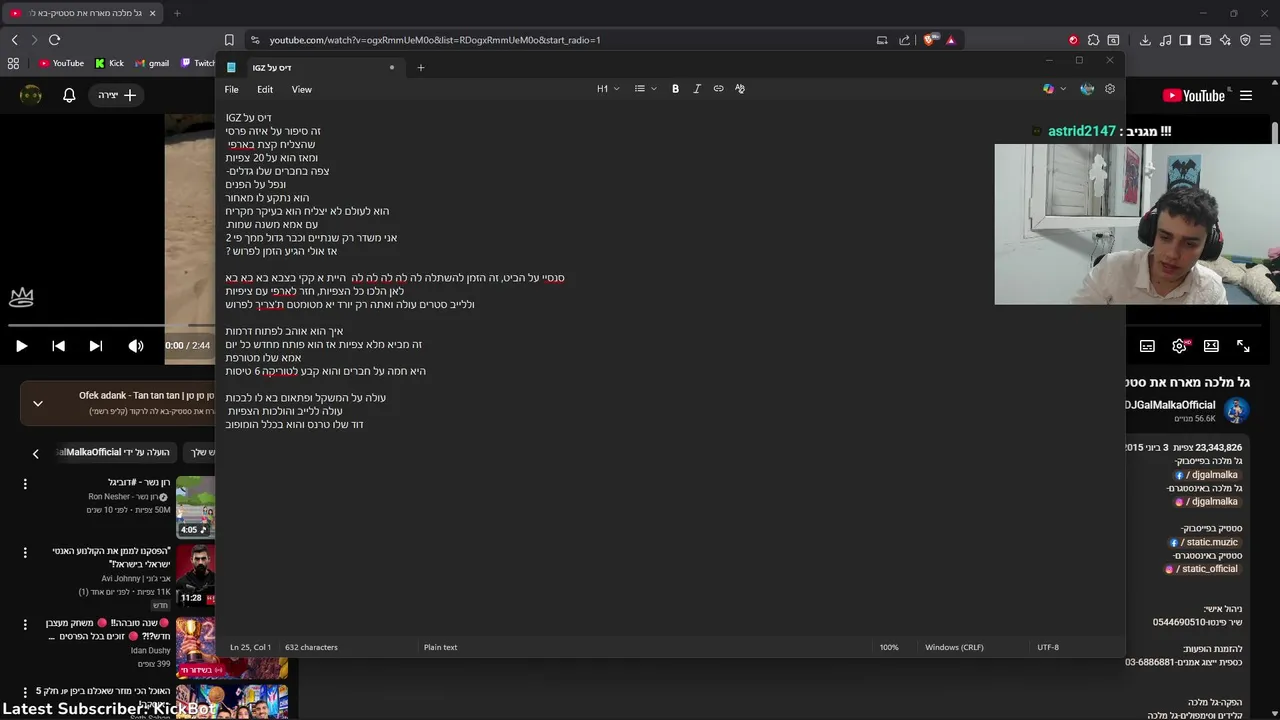Play the YouTube video
Viewport: 1280px width, 720px height.
21,346
